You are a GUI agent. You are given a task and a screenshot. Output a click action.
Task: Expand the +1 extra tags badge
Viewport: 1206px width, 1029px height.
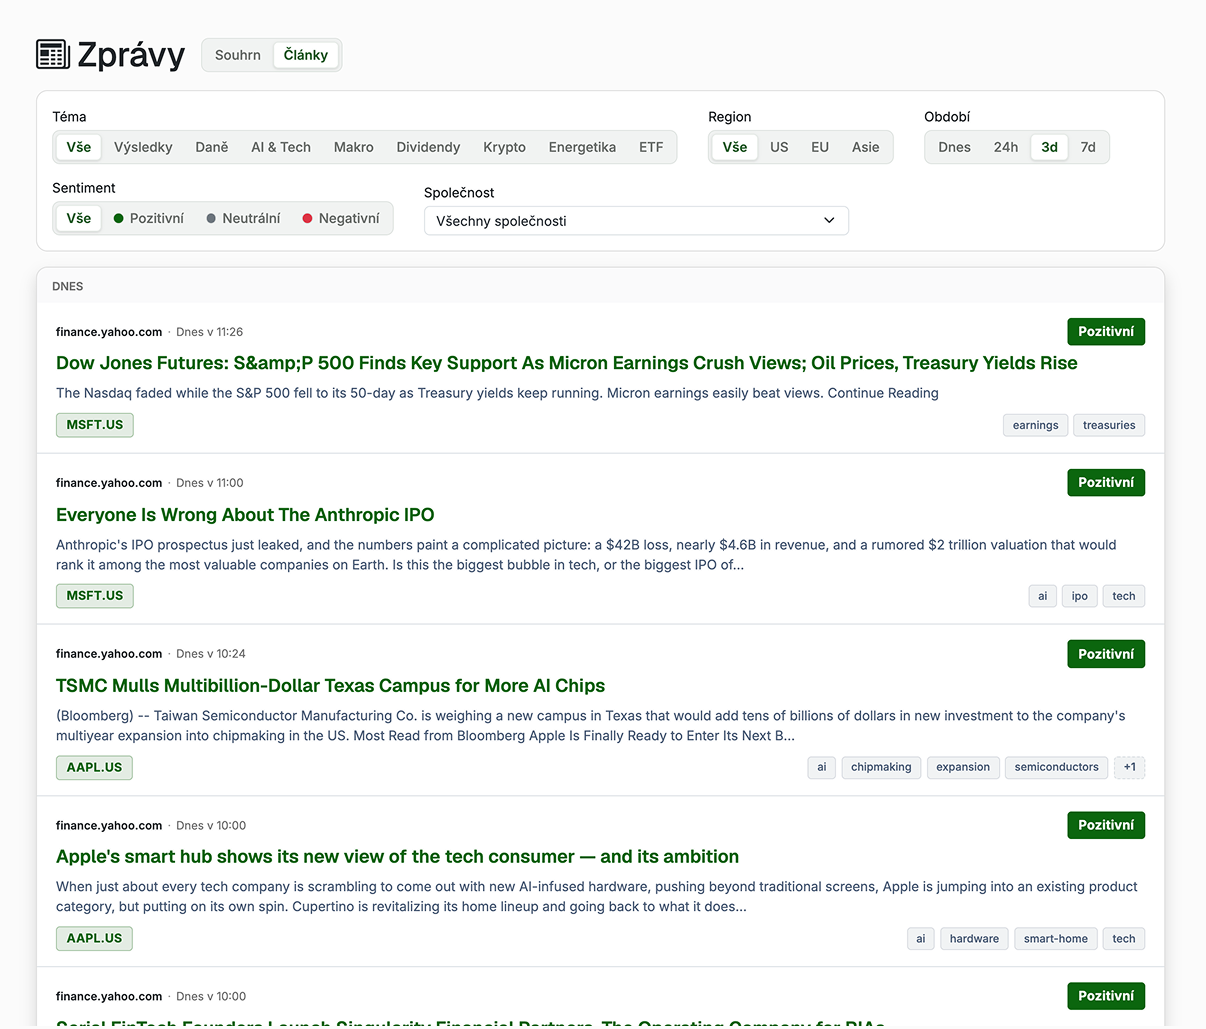1129,768
